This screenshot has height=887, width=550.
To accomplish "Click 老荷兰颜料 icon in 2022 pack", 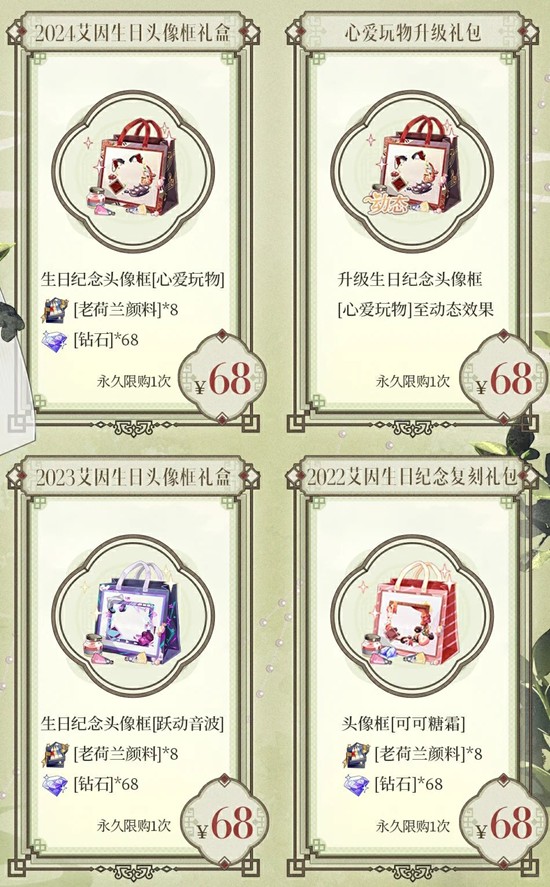I will (x=356, y=755).
